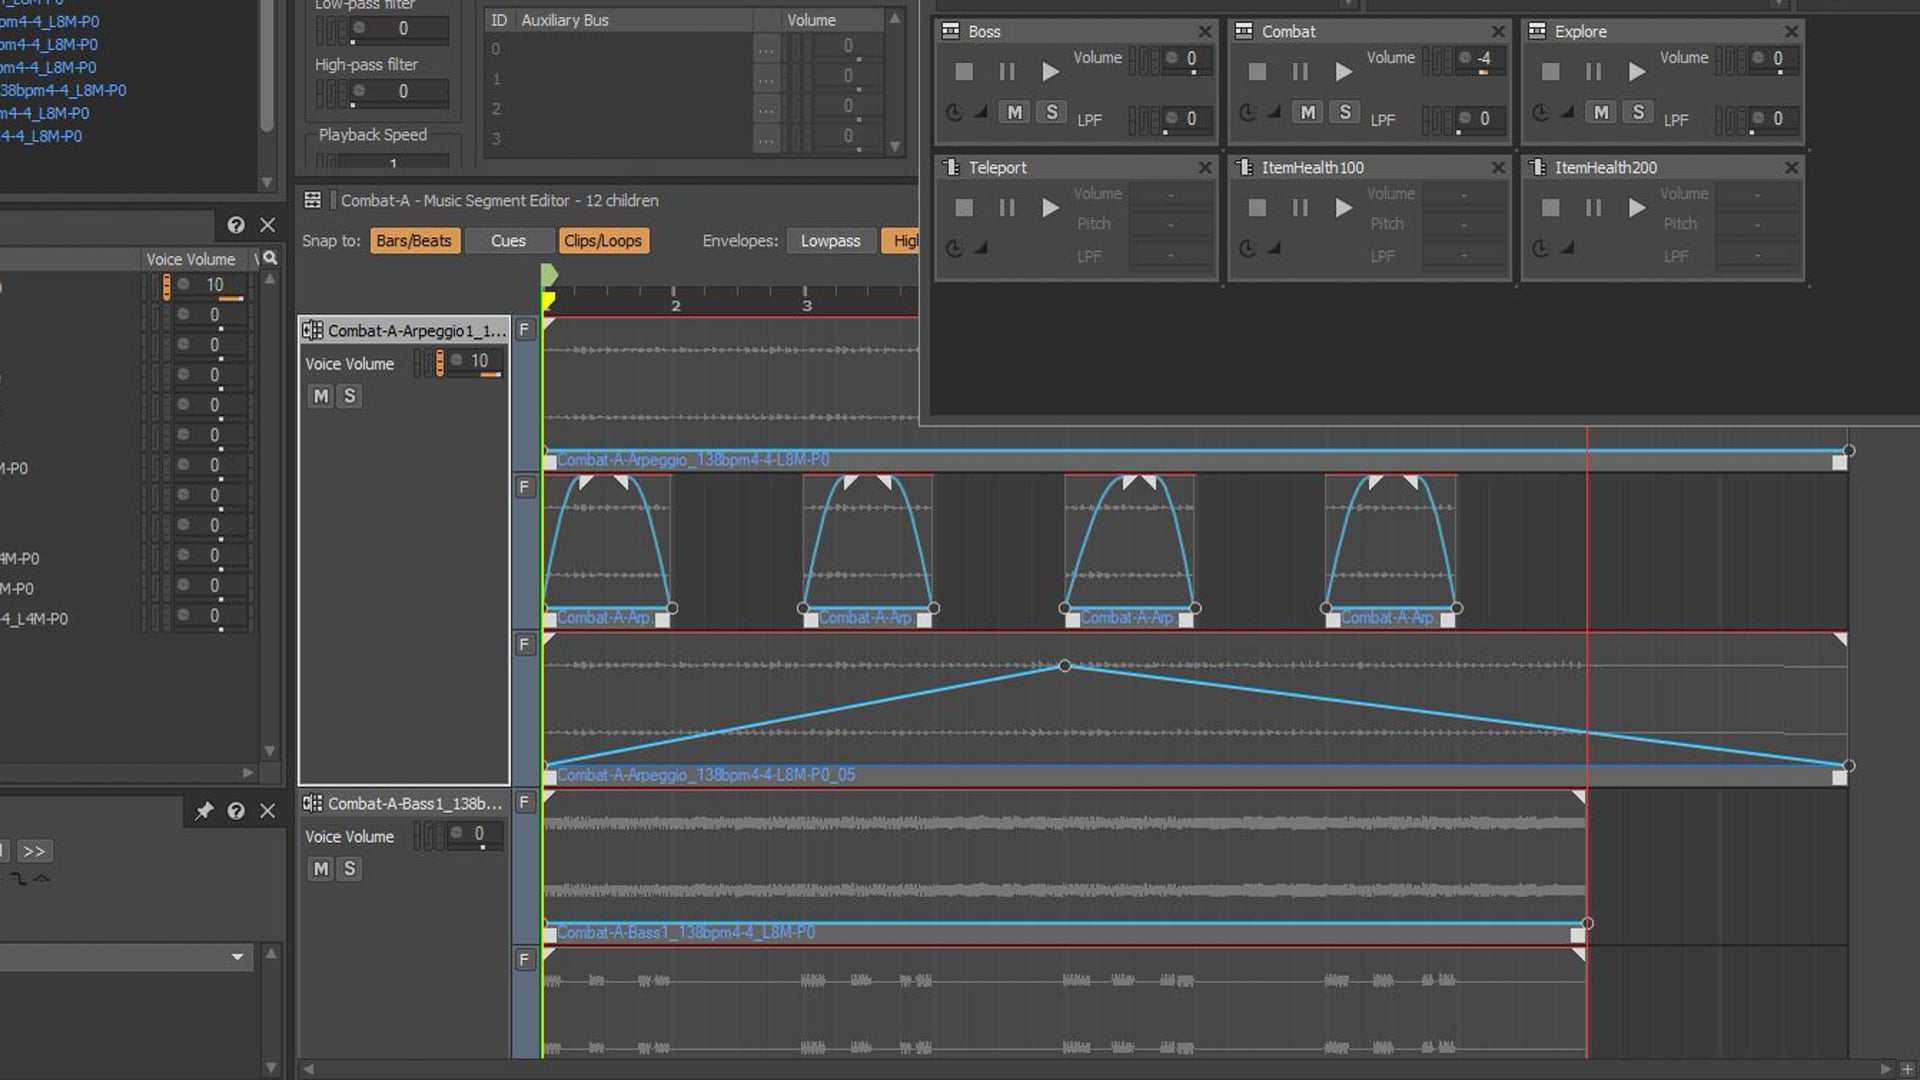Click the timer icon in the Boss transport panel
1920x1080 pixels.
[954, 112]
